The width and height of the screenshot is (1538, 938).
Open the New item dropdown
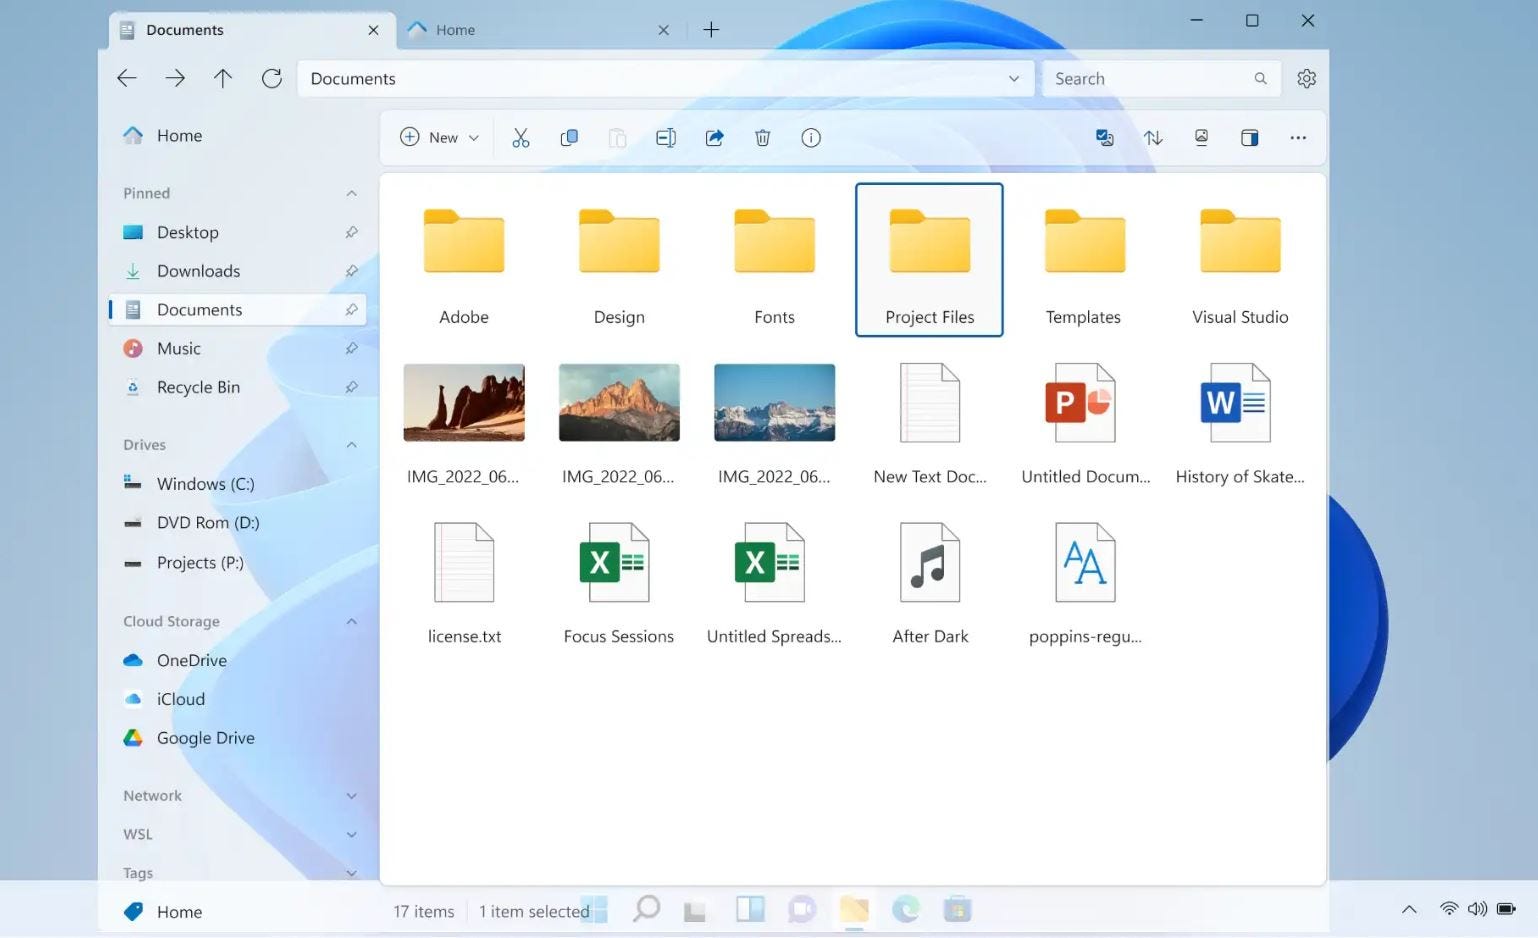(440, 138)
